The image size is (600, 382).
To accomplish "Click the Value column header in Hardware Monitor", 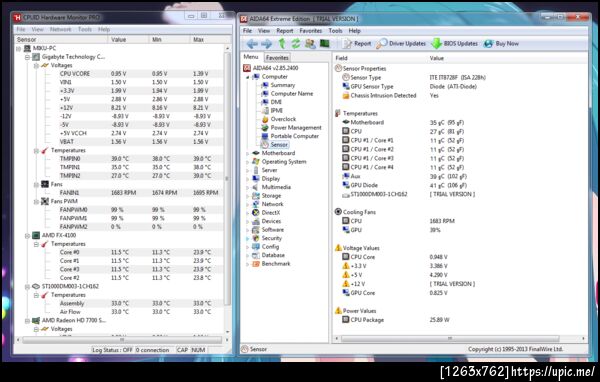I will tap(129, 39).
